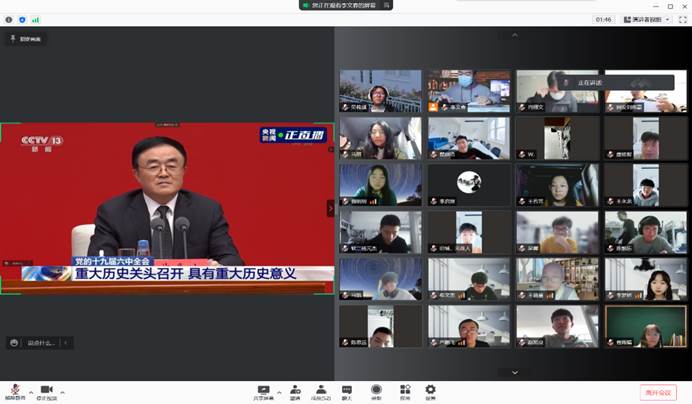692x404 pixels.
Task: Turn on the camera video button
Action: (45, 389)
